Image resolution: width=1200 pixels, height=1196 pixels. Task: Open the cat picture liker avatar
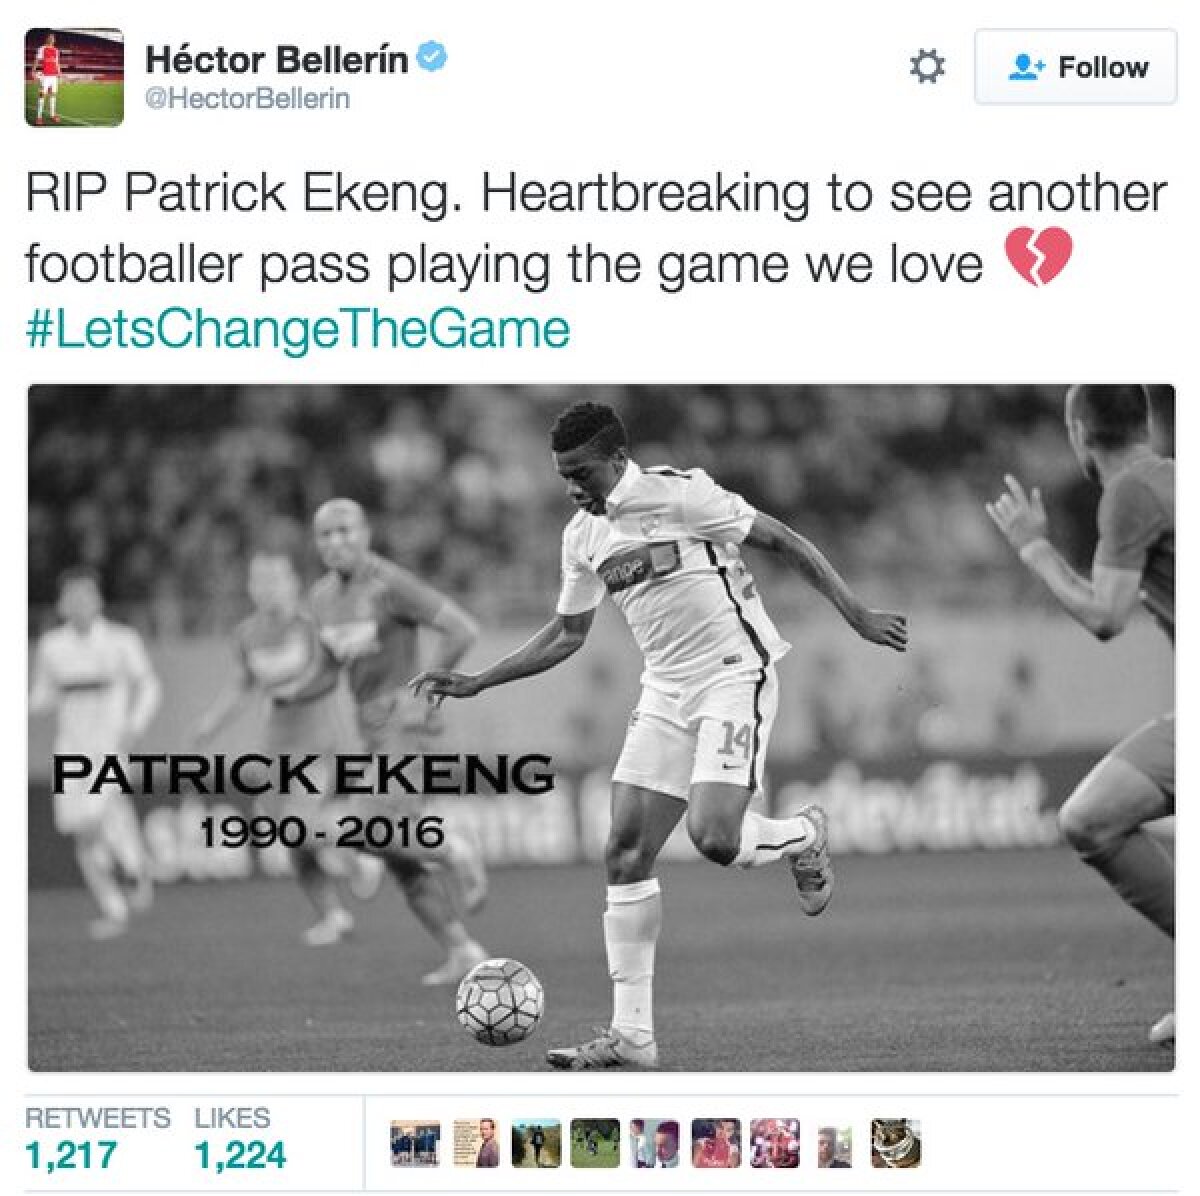pyautogui.click(x=895, y=1144)
